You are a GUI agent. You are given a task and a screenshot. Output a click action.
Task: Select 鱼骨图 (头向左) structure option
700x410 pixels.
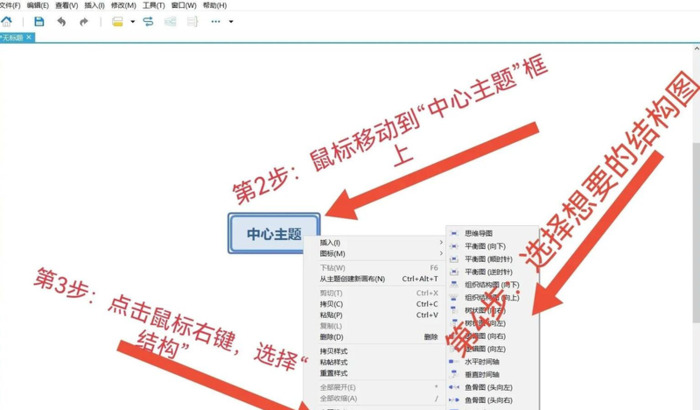(492, 387)
